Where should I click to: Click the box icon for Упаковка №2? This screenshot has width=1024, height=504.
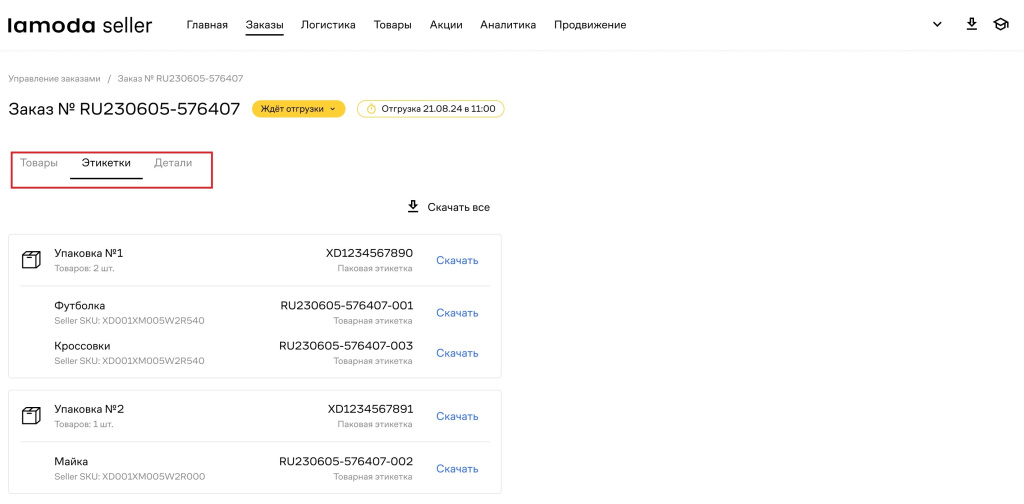coord(31,416)
